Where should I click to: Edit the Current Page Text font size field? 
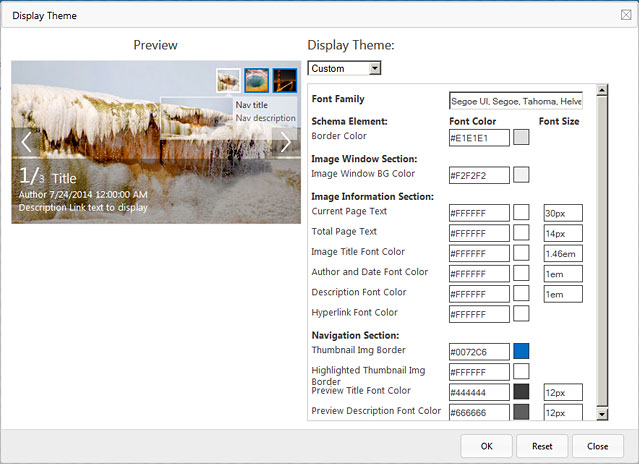click(x=563, y=213)
